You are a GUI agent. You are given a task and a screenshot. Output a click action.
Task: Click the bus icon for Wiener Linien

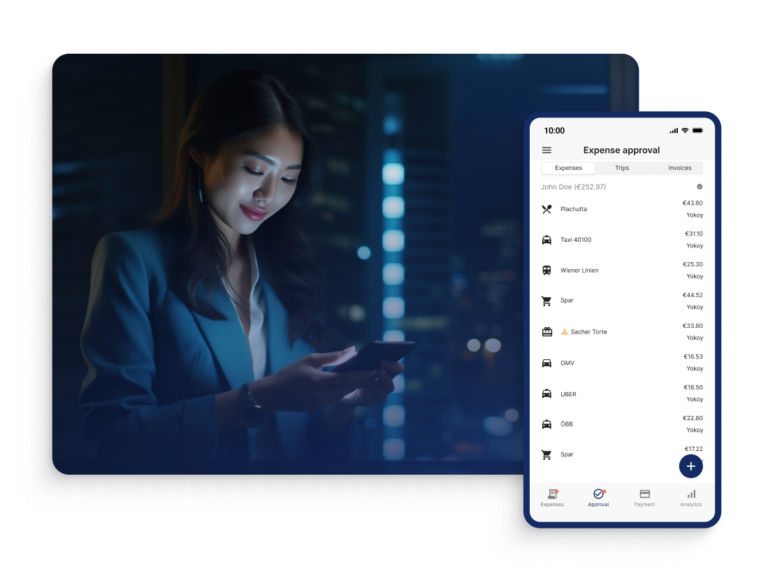(x=547, y=270)
